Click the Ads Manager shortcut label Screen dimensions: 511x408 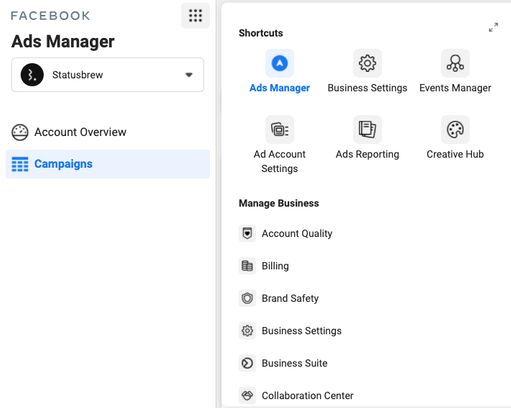click(280, 88)
